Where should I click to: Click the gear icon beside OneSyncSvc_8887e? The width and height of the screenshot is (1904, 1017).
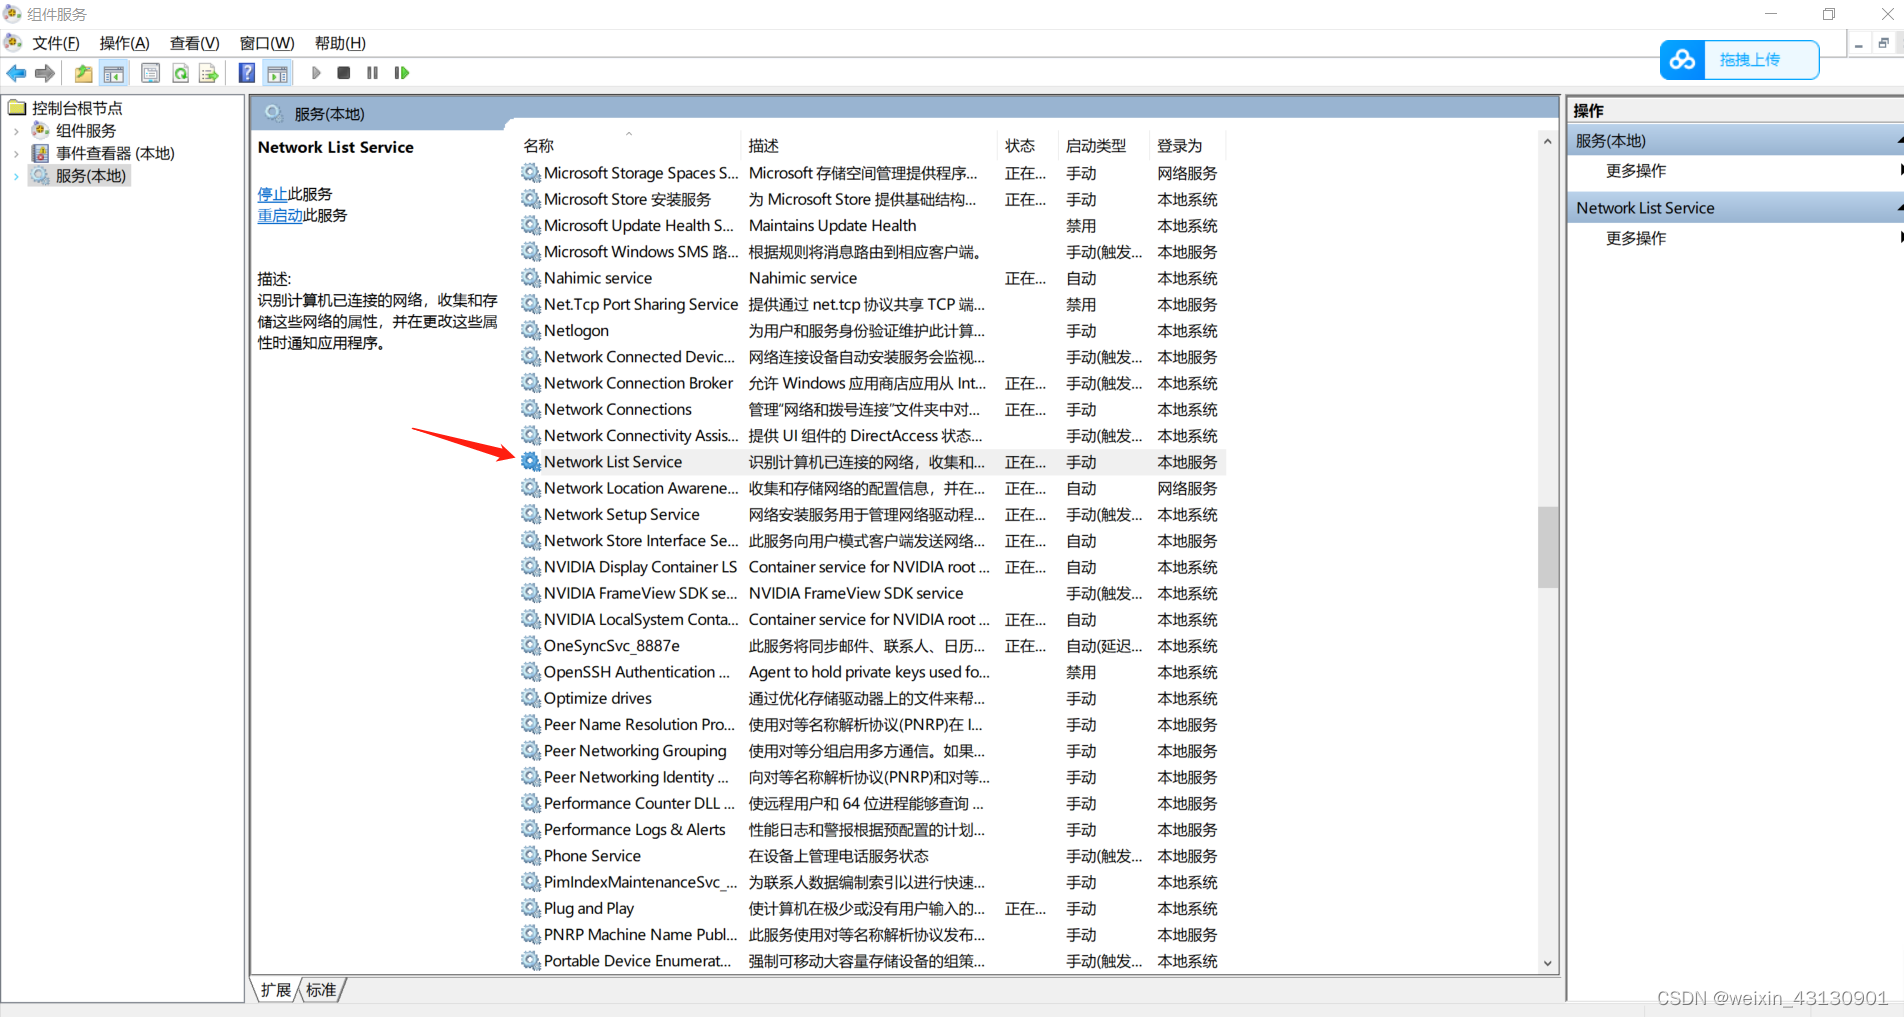(x=530, y=646)
